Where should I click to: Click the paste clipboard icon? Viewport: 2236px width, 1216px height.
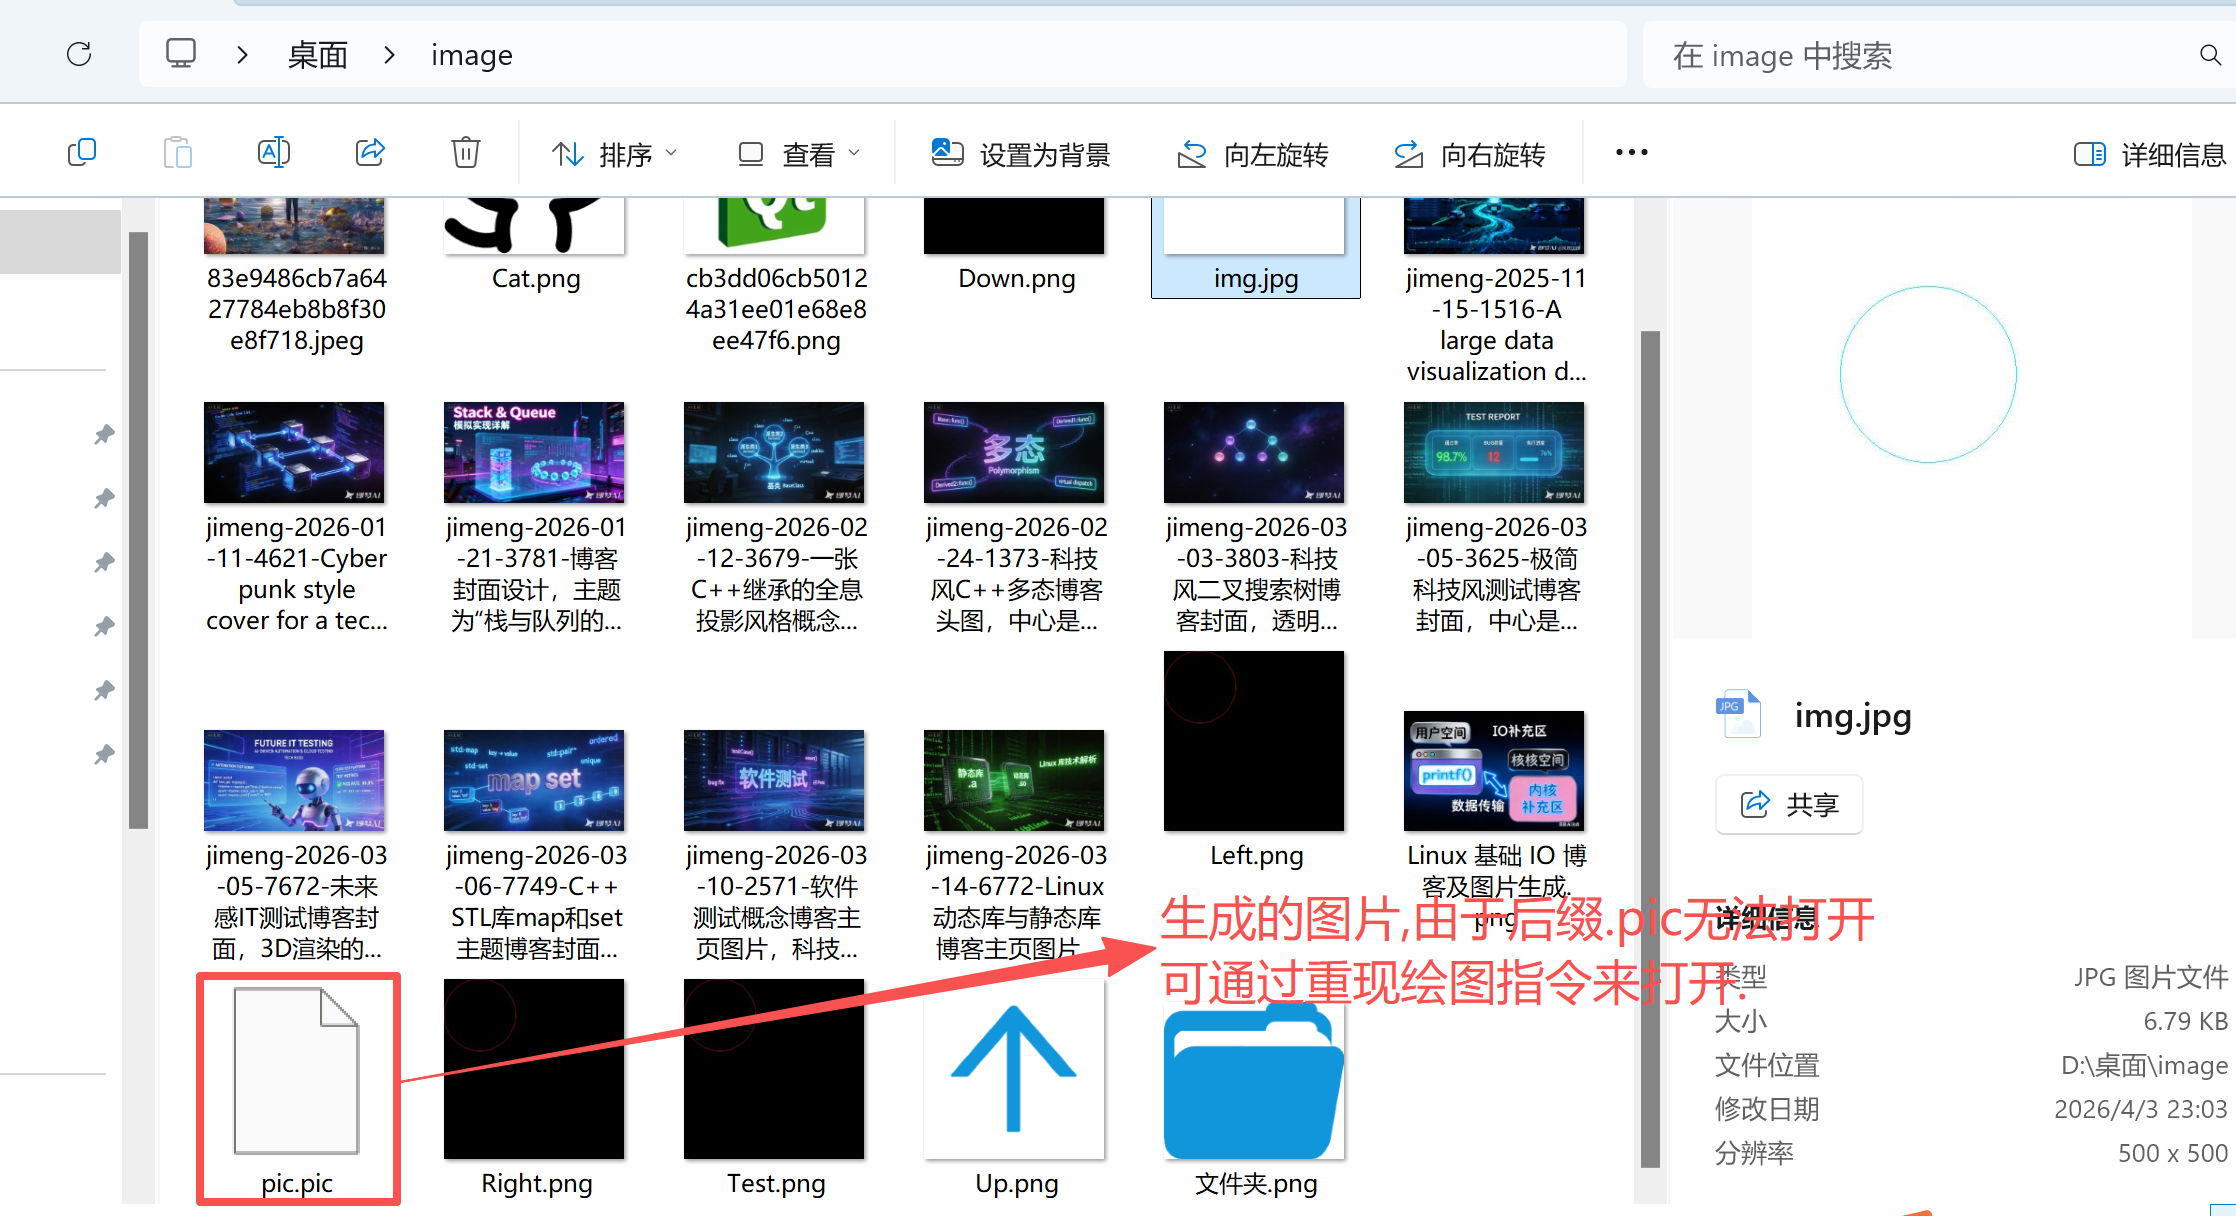point(177,153)
